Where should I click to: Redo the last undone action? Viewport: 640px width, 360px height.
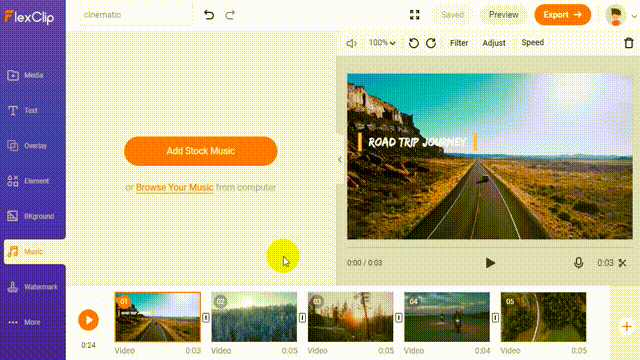pos(230,15)
